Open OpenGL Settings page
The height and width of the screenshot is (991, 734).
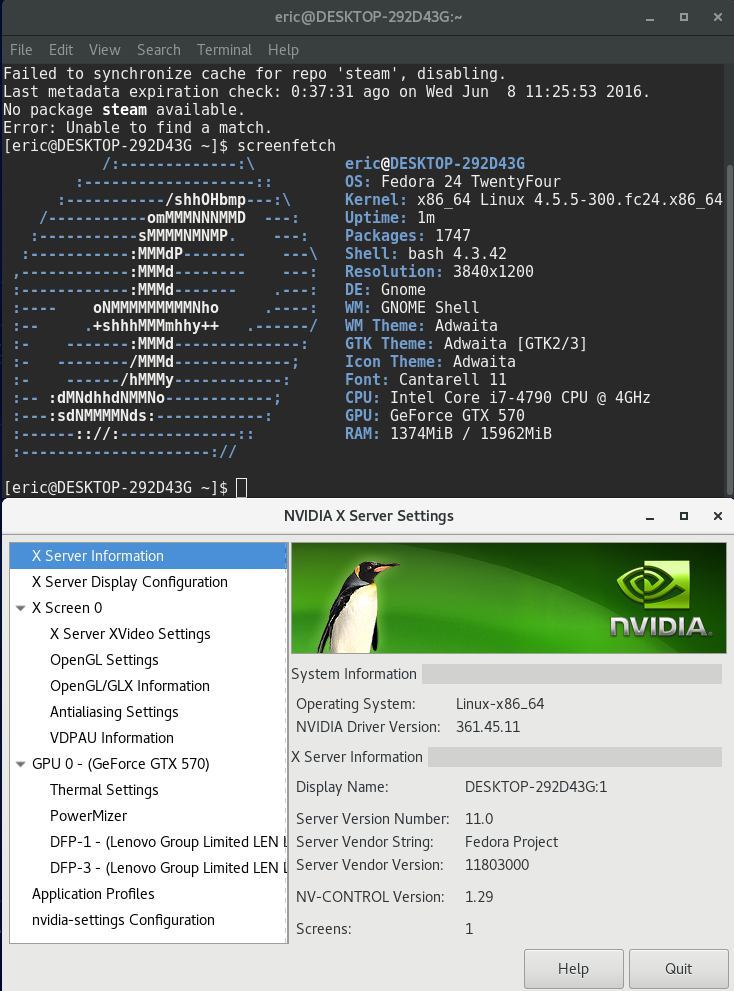click(104, 660)
